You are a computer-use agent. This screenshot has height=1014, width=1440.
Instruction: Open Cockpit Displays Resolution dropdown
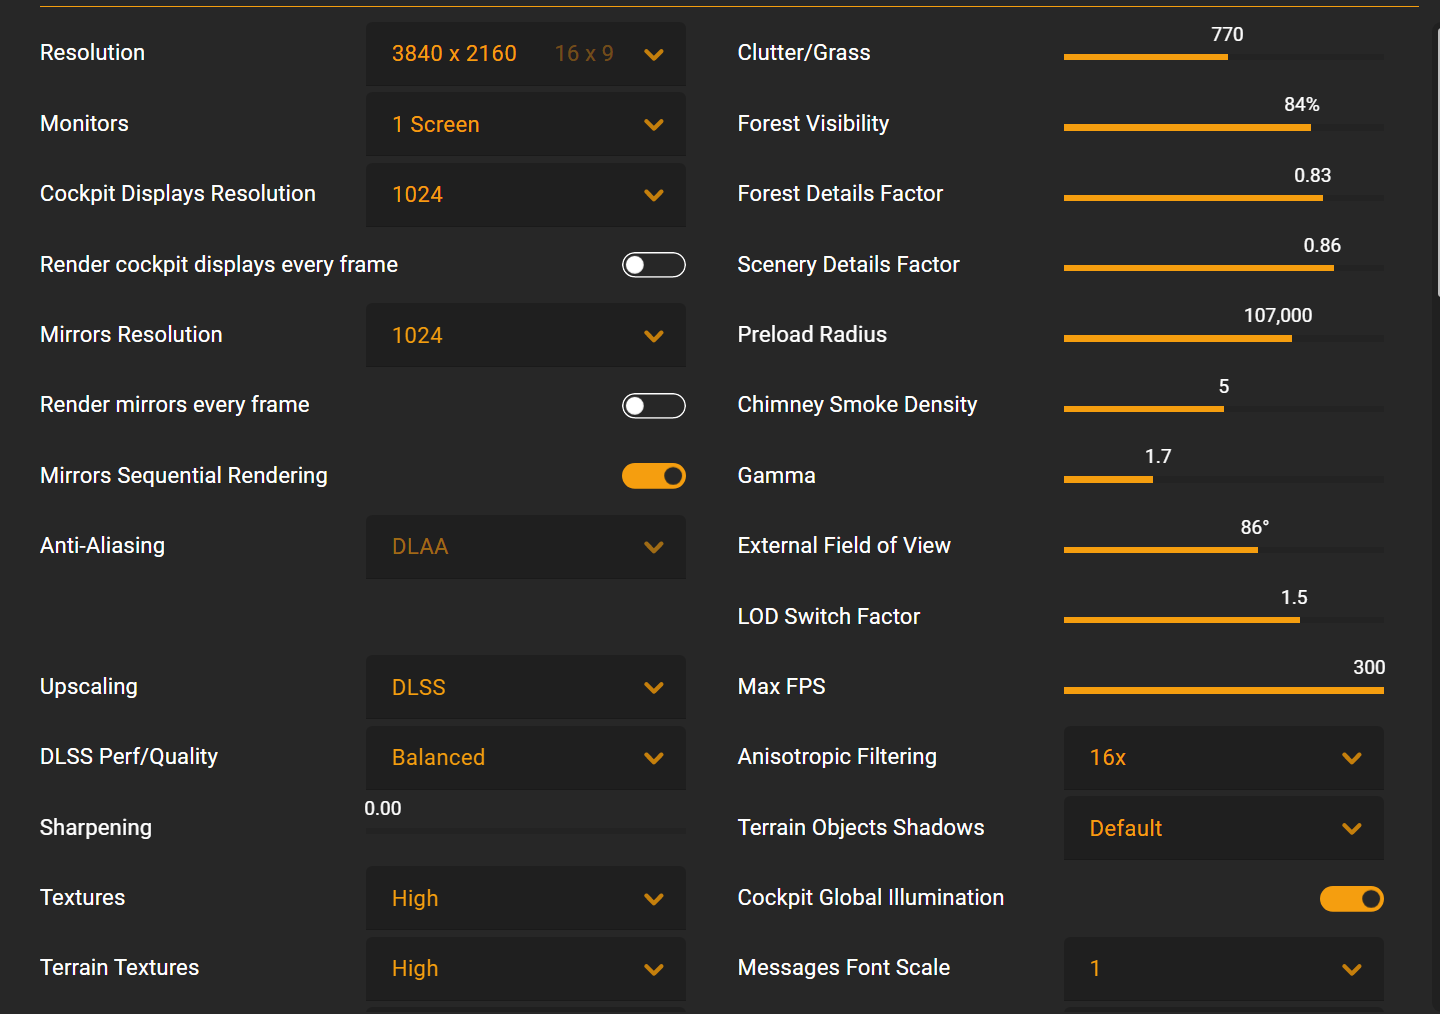click(525, 195)
